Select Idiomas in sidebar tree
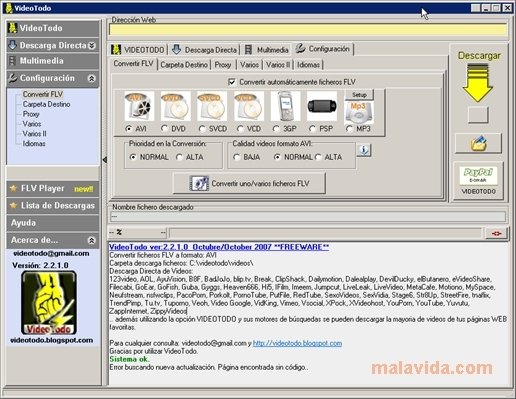The width and height of the screenshot is (516, 399). (34, 144)
